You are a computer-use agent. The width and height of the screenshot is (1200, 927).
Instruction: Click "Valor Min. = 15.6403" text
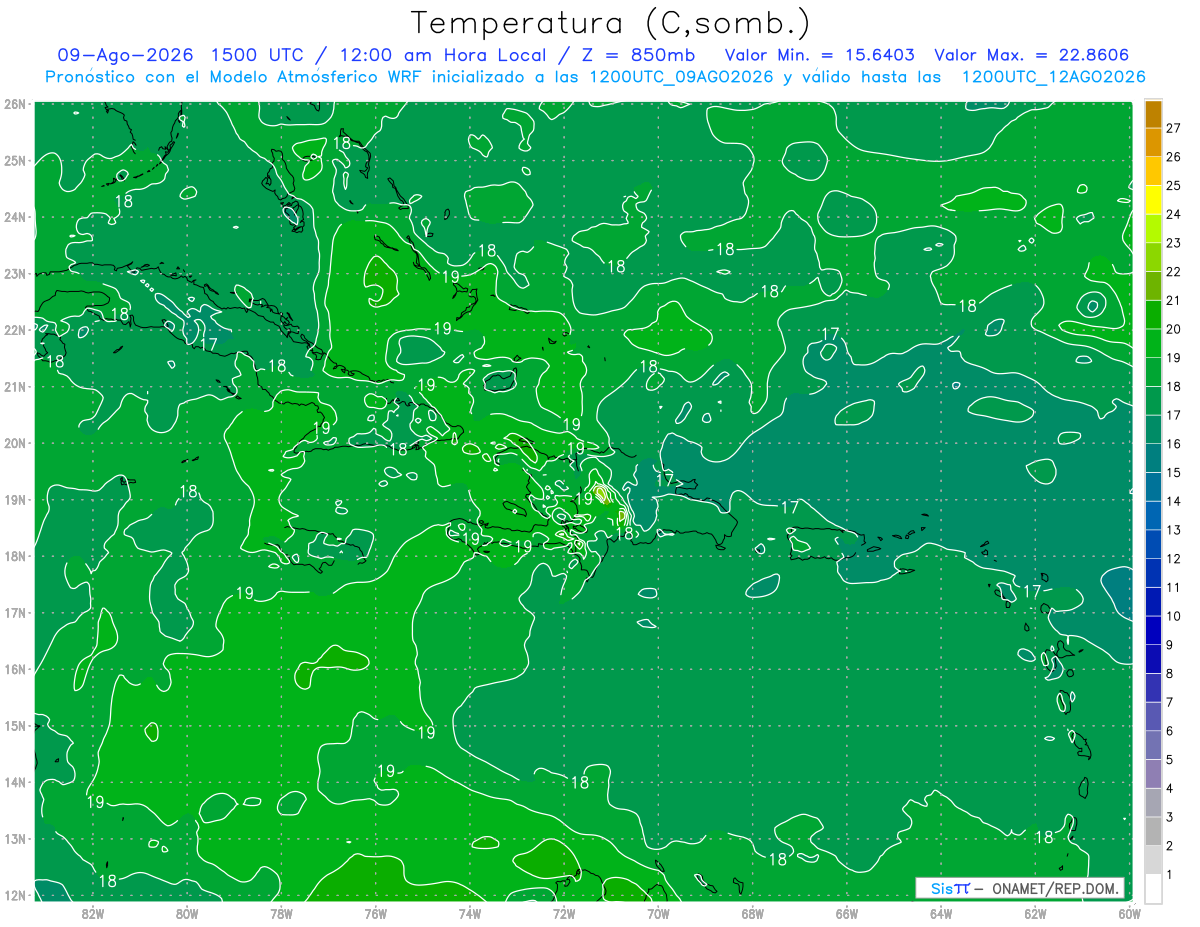pyautogui.click(x=819, y=55)
